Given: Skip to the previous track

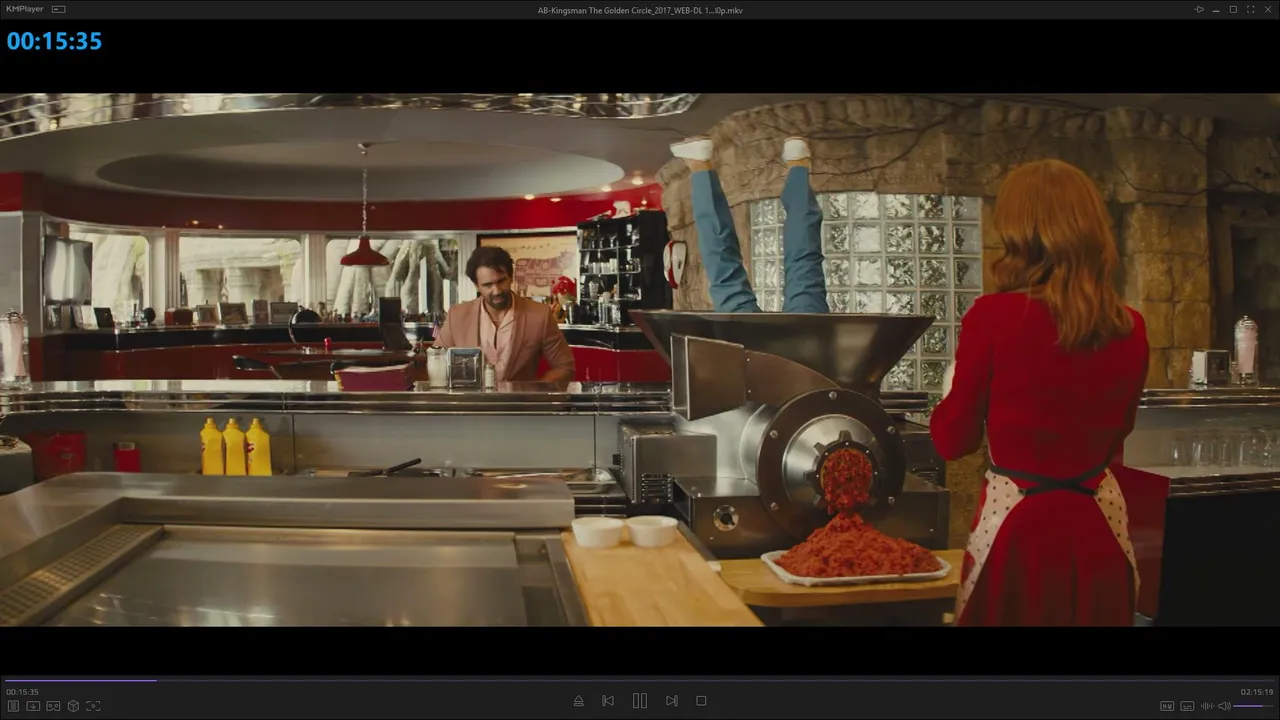Looking at the screenshot, I should (x=608, y=701).
